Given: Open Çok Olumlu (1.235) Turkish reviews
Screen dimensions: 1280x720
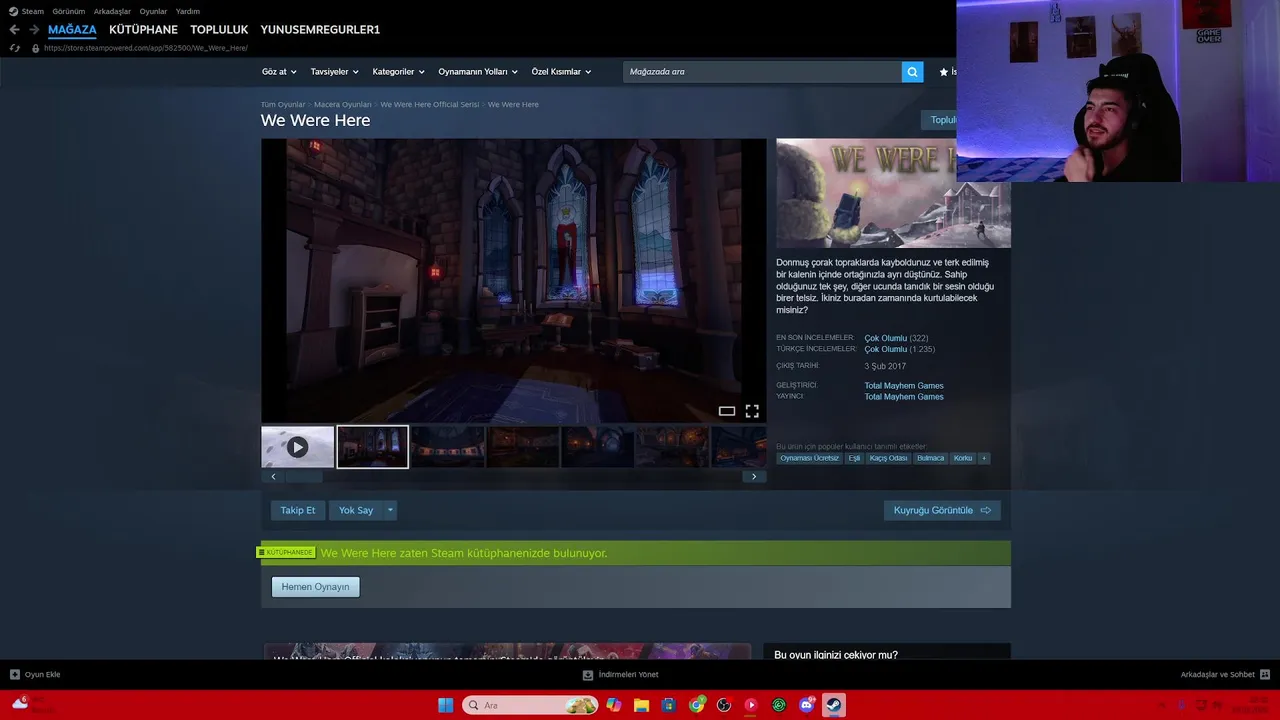Looking at the screenshot, I should 900,349.
